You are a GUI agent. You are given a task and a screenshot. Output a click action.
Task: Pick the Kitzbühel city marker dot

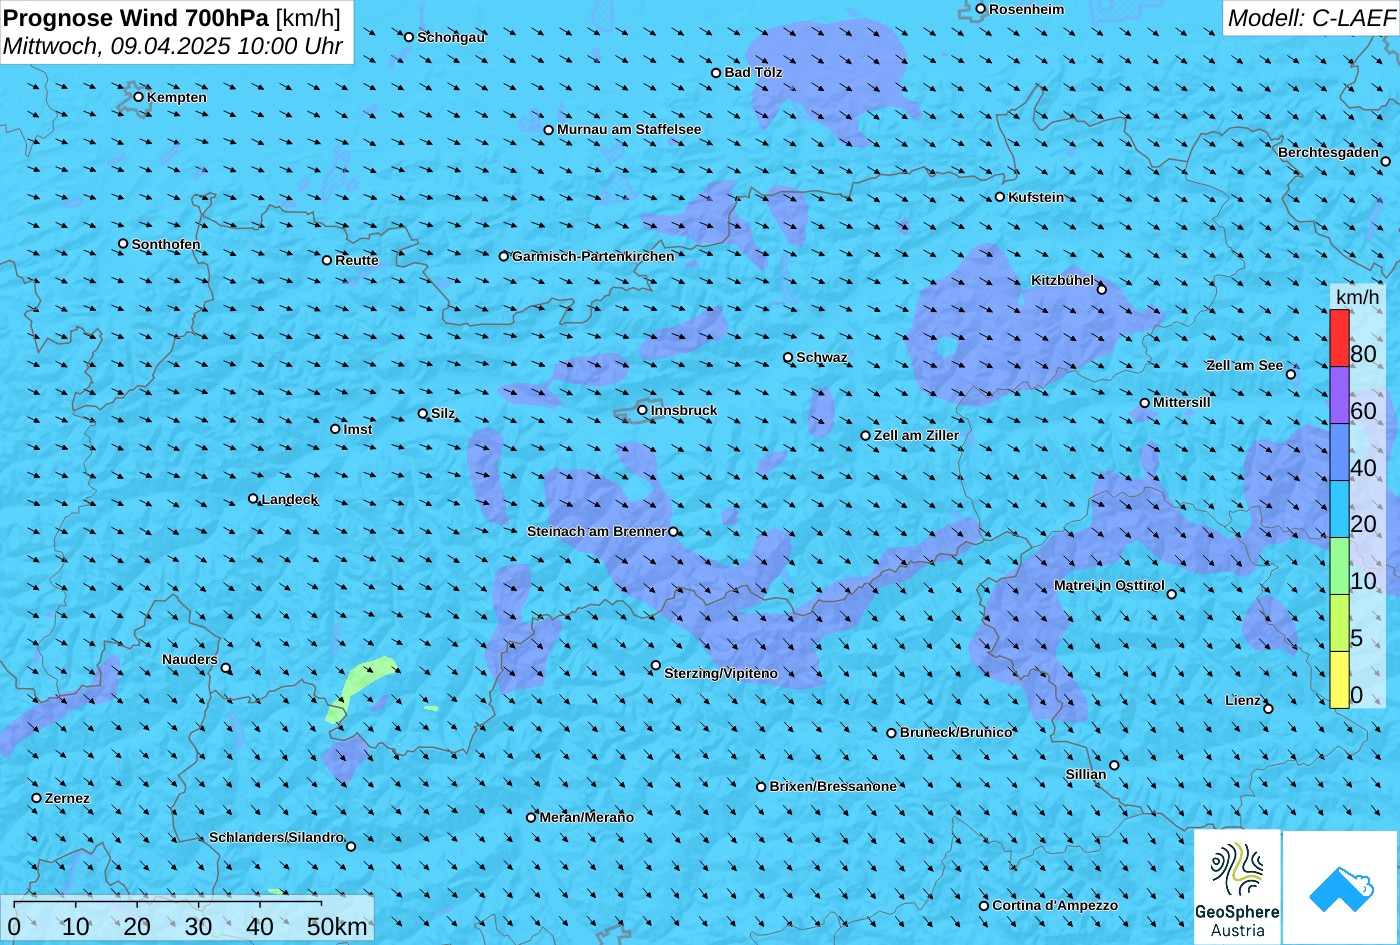[x=1102, y=290]
